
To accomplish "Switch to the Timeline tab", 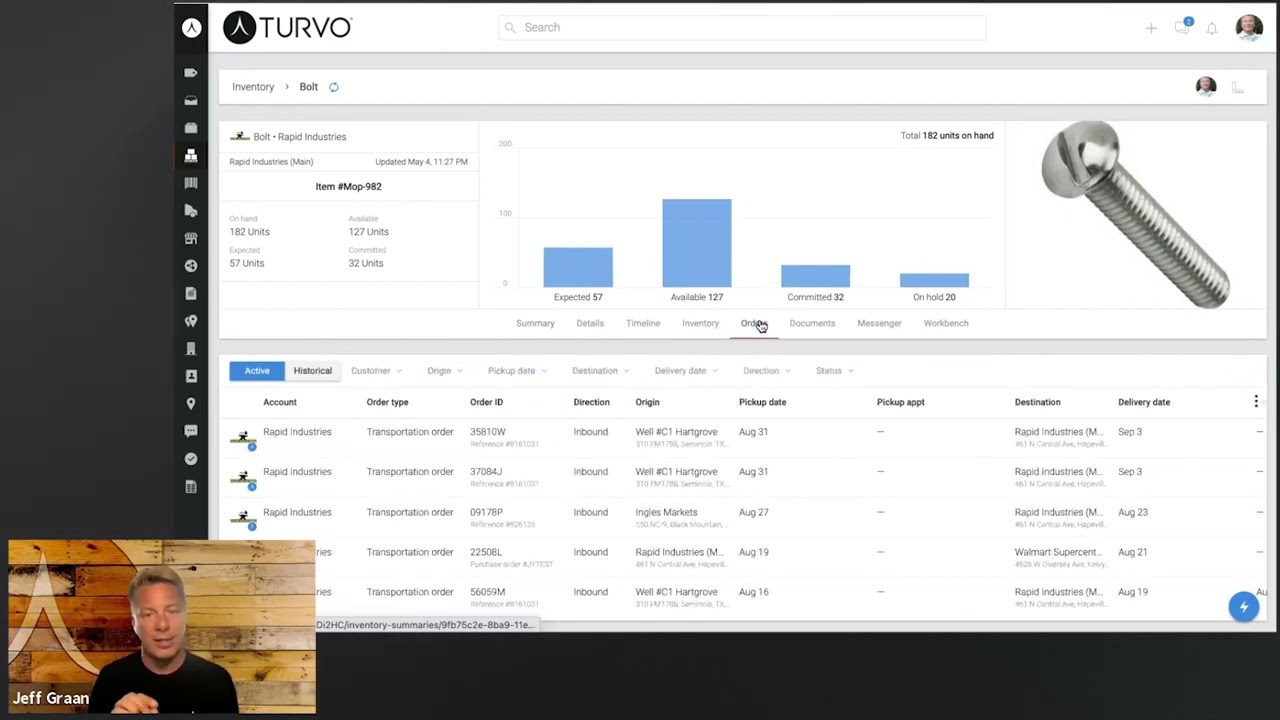I will pyautogui.click(x=643, y=323).
